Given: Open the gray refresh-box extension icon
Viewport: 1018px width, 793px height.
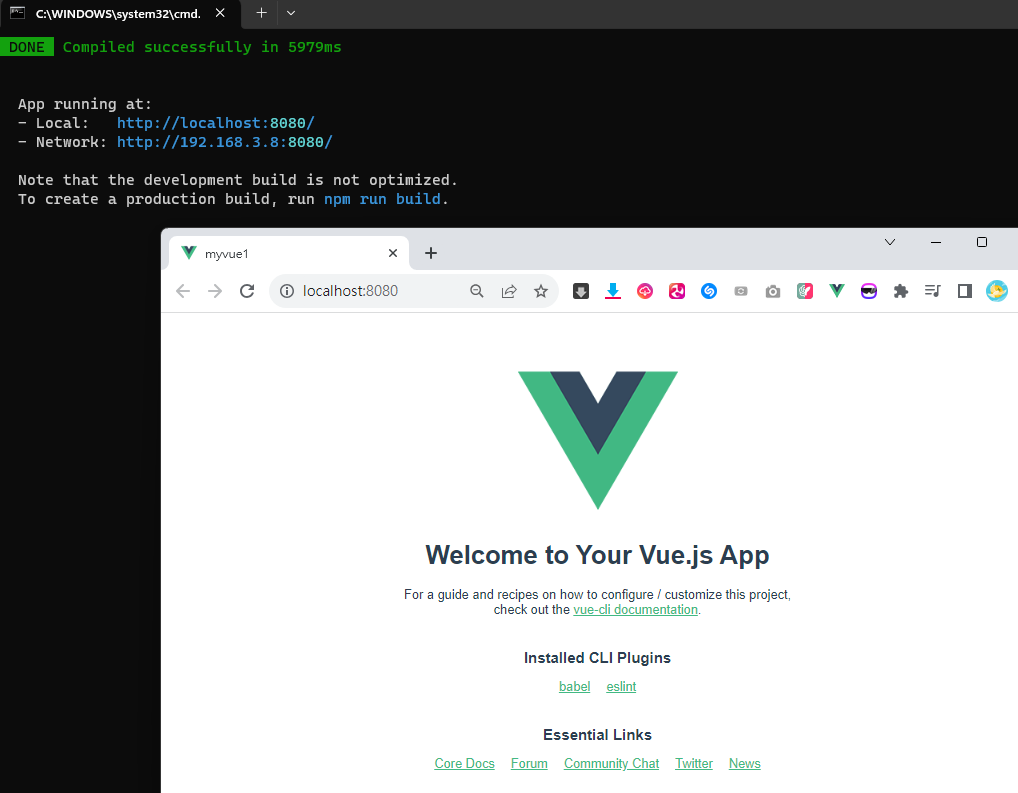Looking at the screenshot, I should (741, 291).
